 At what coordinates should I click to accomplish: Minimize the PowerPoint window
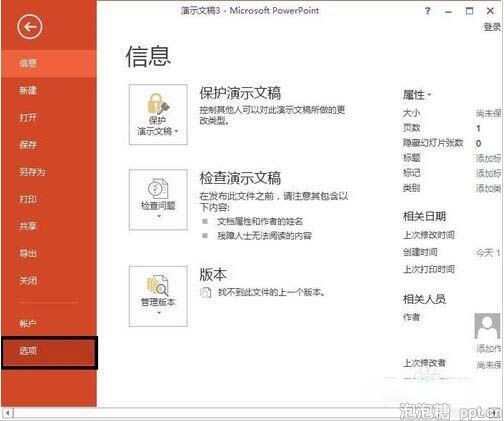[x=449, y=12]
